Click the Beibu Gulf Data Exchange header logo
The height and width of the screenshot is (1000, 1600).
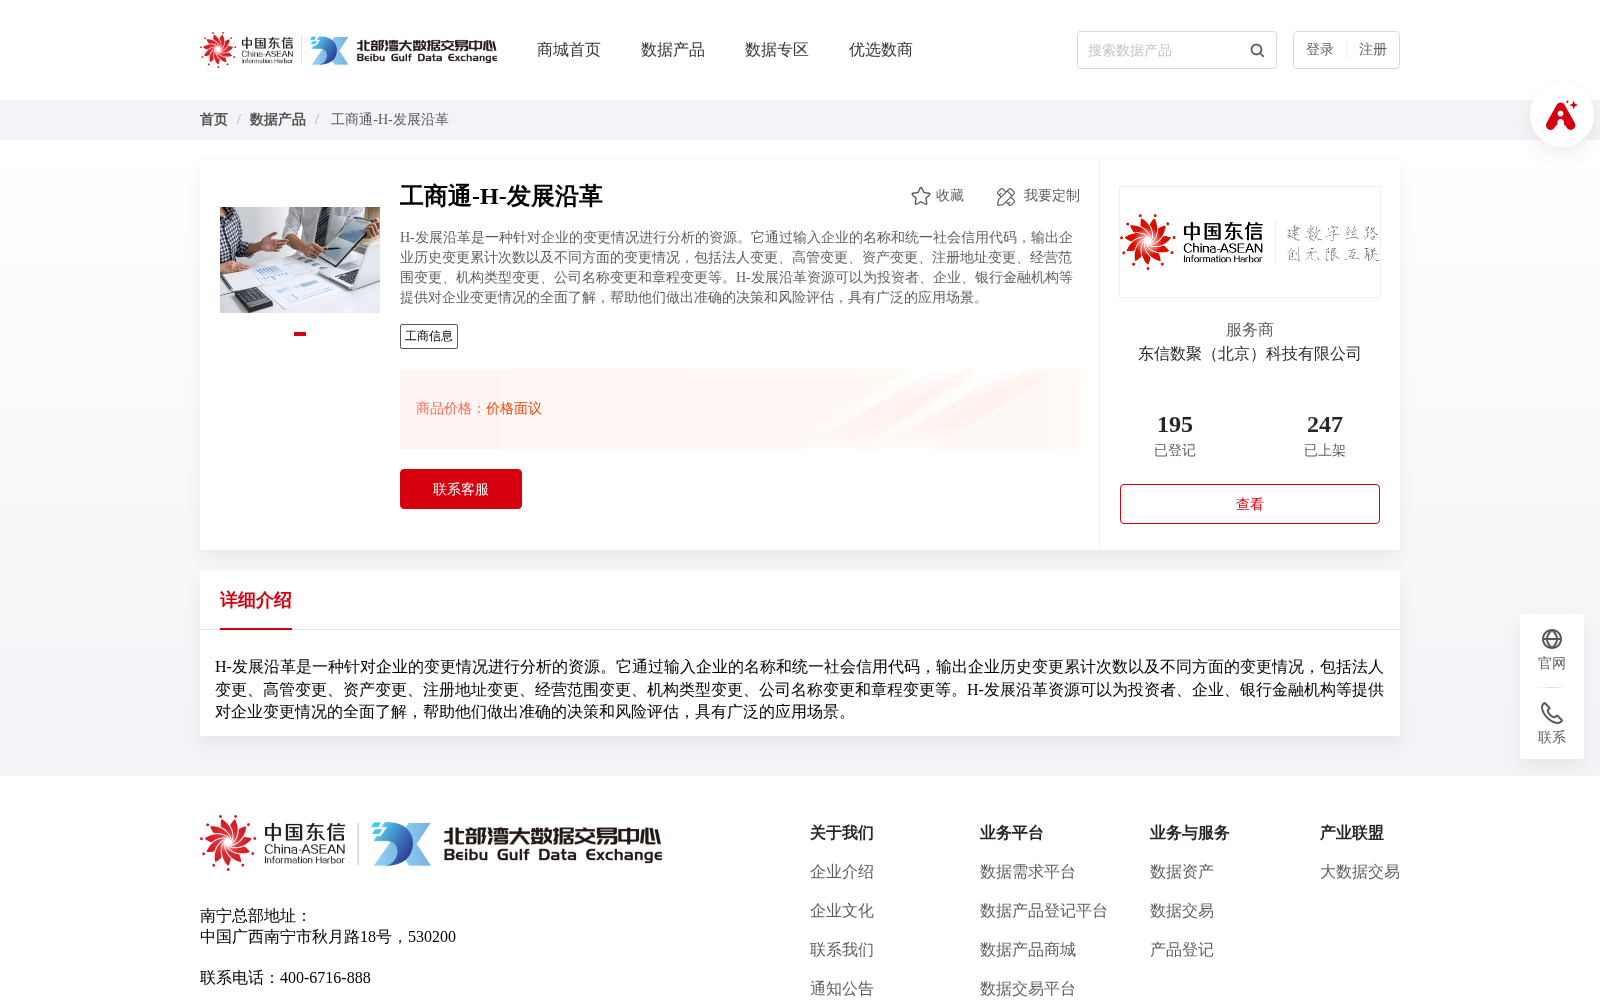(x=403, y=50)
